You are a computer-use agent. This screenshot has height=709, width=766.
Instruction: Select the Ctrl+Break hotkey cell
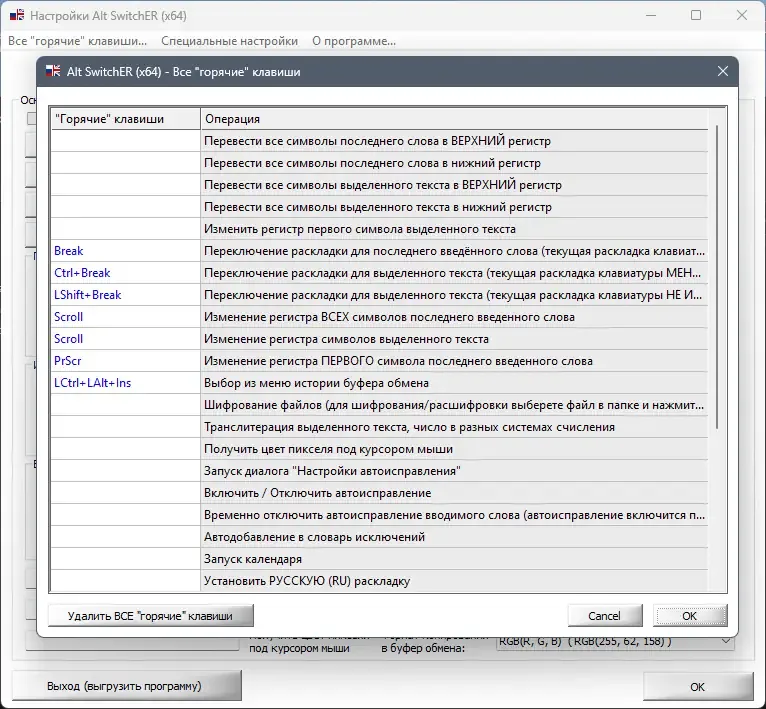click(x=126, y=273)
